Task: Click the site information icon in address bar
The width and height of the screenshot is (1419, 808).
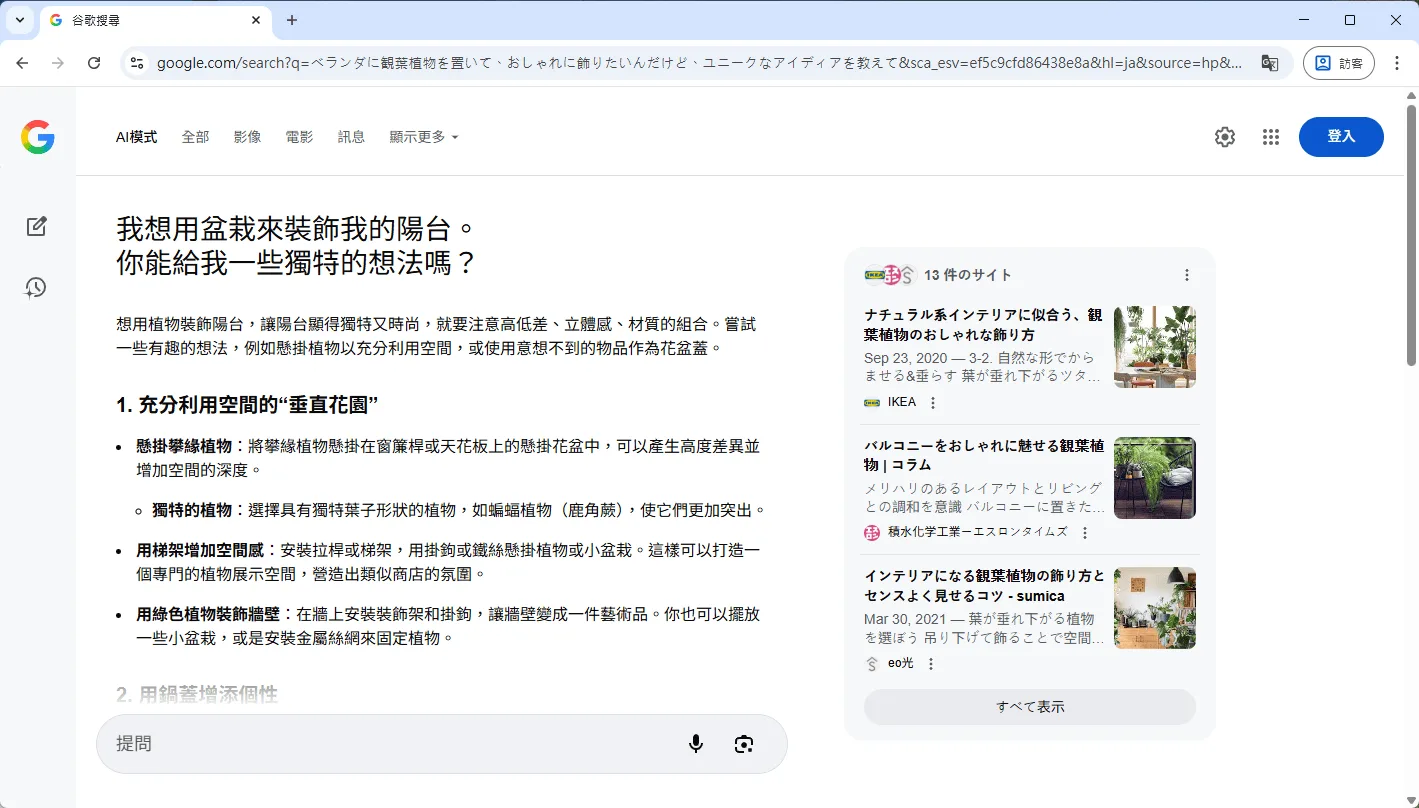Action: pos(136,62)
